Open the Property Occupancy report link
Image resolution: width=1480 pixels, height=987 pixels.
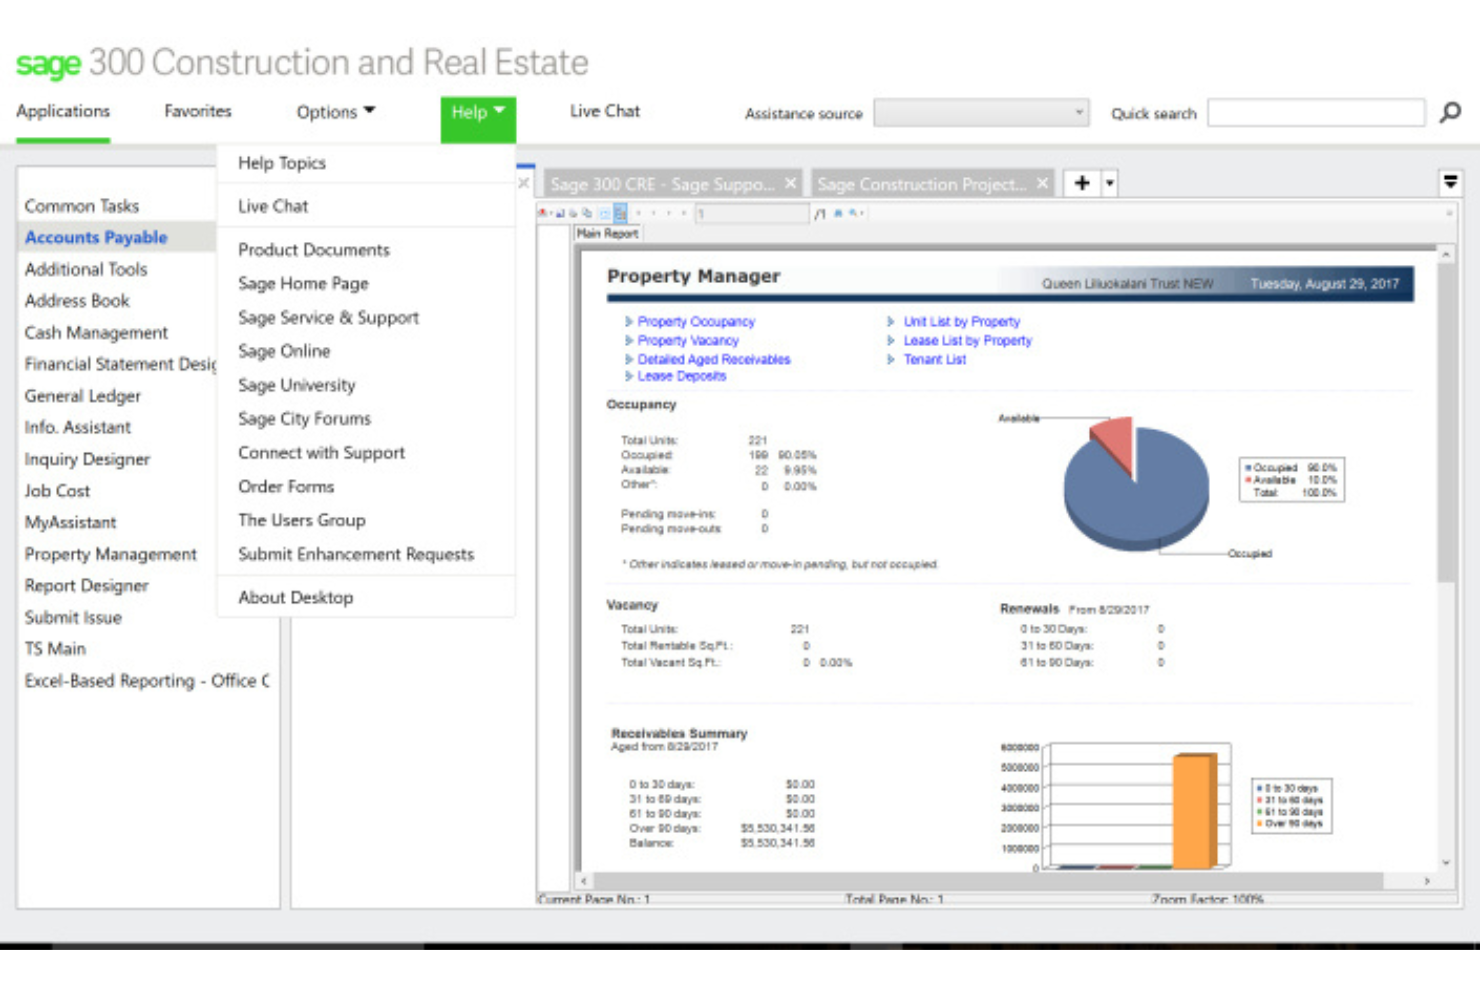click(696, 322)
